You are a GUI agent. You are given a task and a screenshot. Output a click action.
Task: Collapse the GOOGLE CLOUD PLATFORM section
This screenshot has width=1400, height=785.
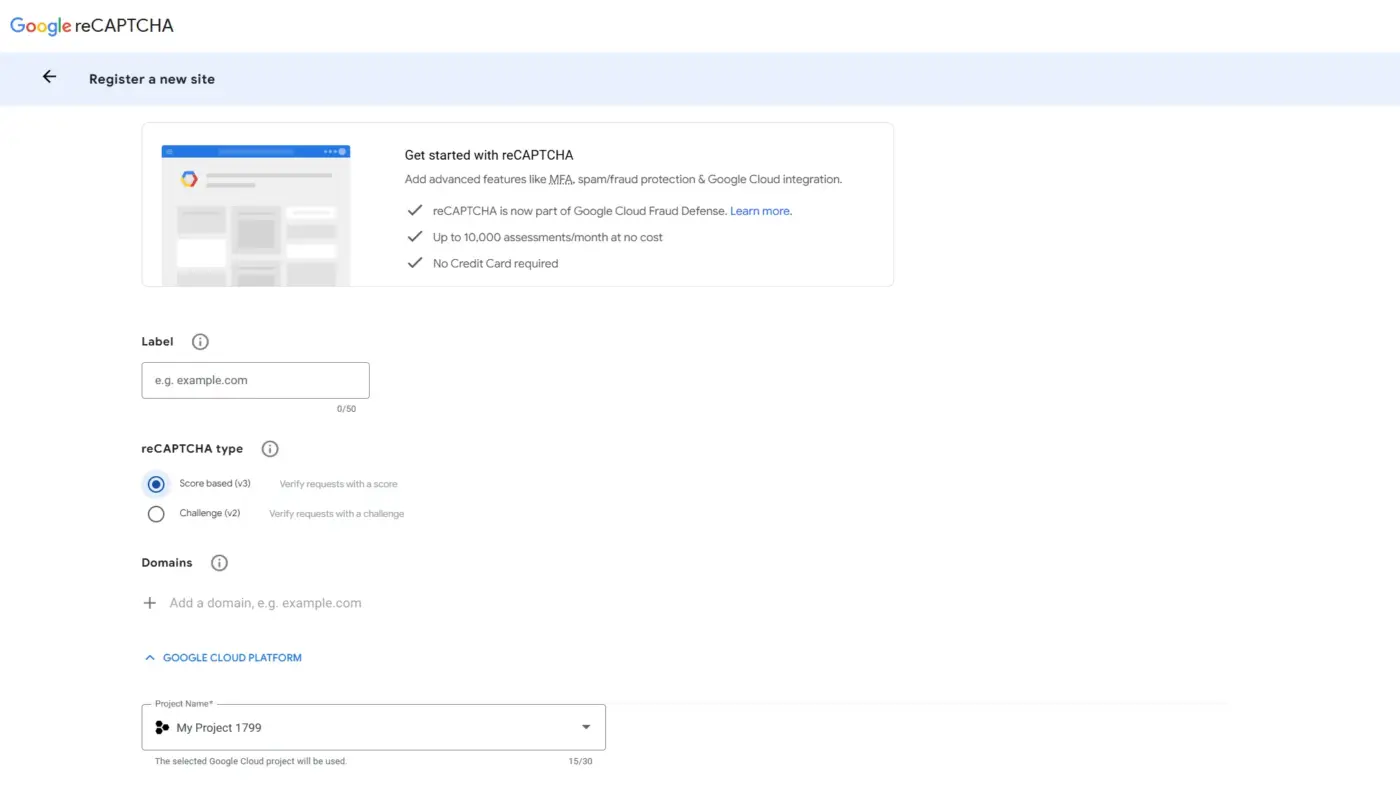pyautogui.click(x=223, y=658)
